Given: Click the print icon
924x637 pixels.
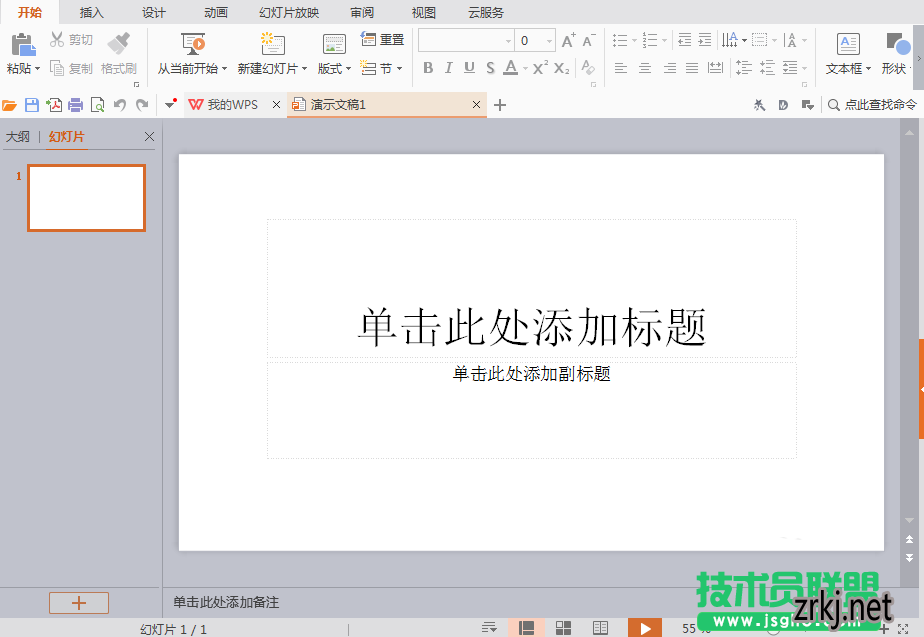Looking at the screenshot, I should pos(75,105).
